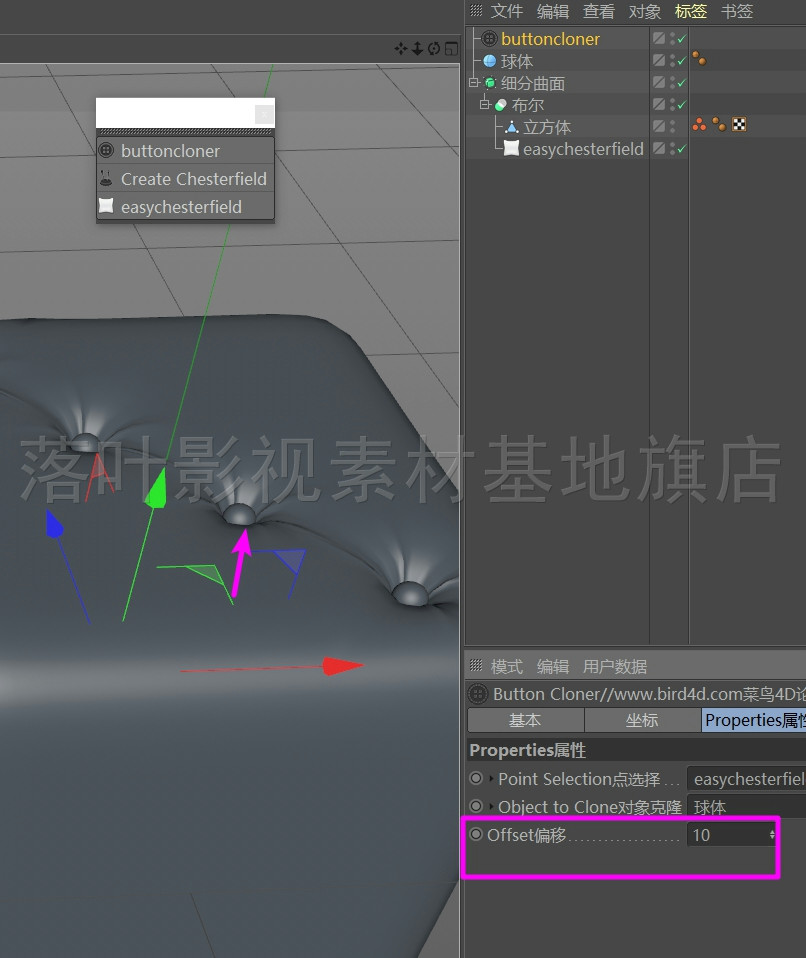Click the layer square of the 细分曲面 row
Image resolution: width=806 pixels, height=958 pixels.
[x=659, y=82]
